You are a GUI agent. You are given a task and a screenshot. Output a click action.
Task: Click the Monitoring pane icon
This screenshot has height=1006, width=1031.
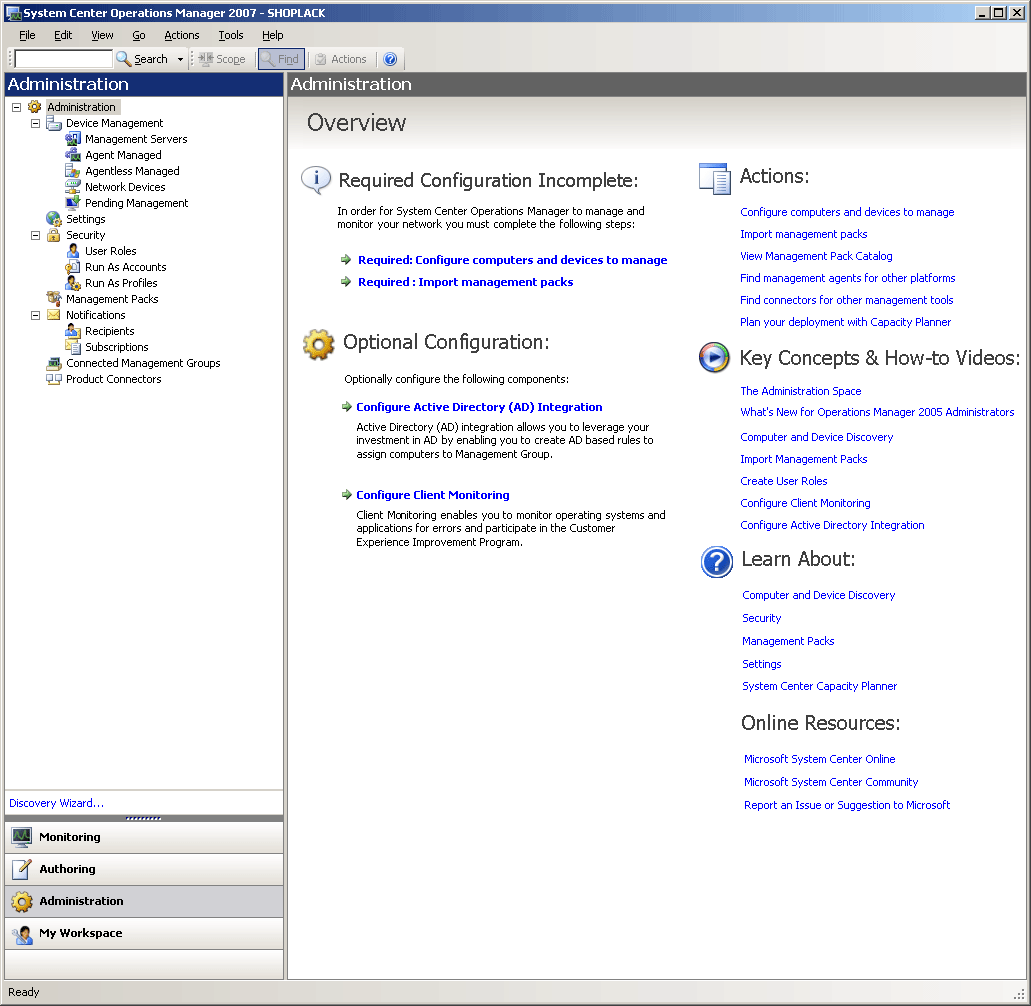tap(22, 836)
